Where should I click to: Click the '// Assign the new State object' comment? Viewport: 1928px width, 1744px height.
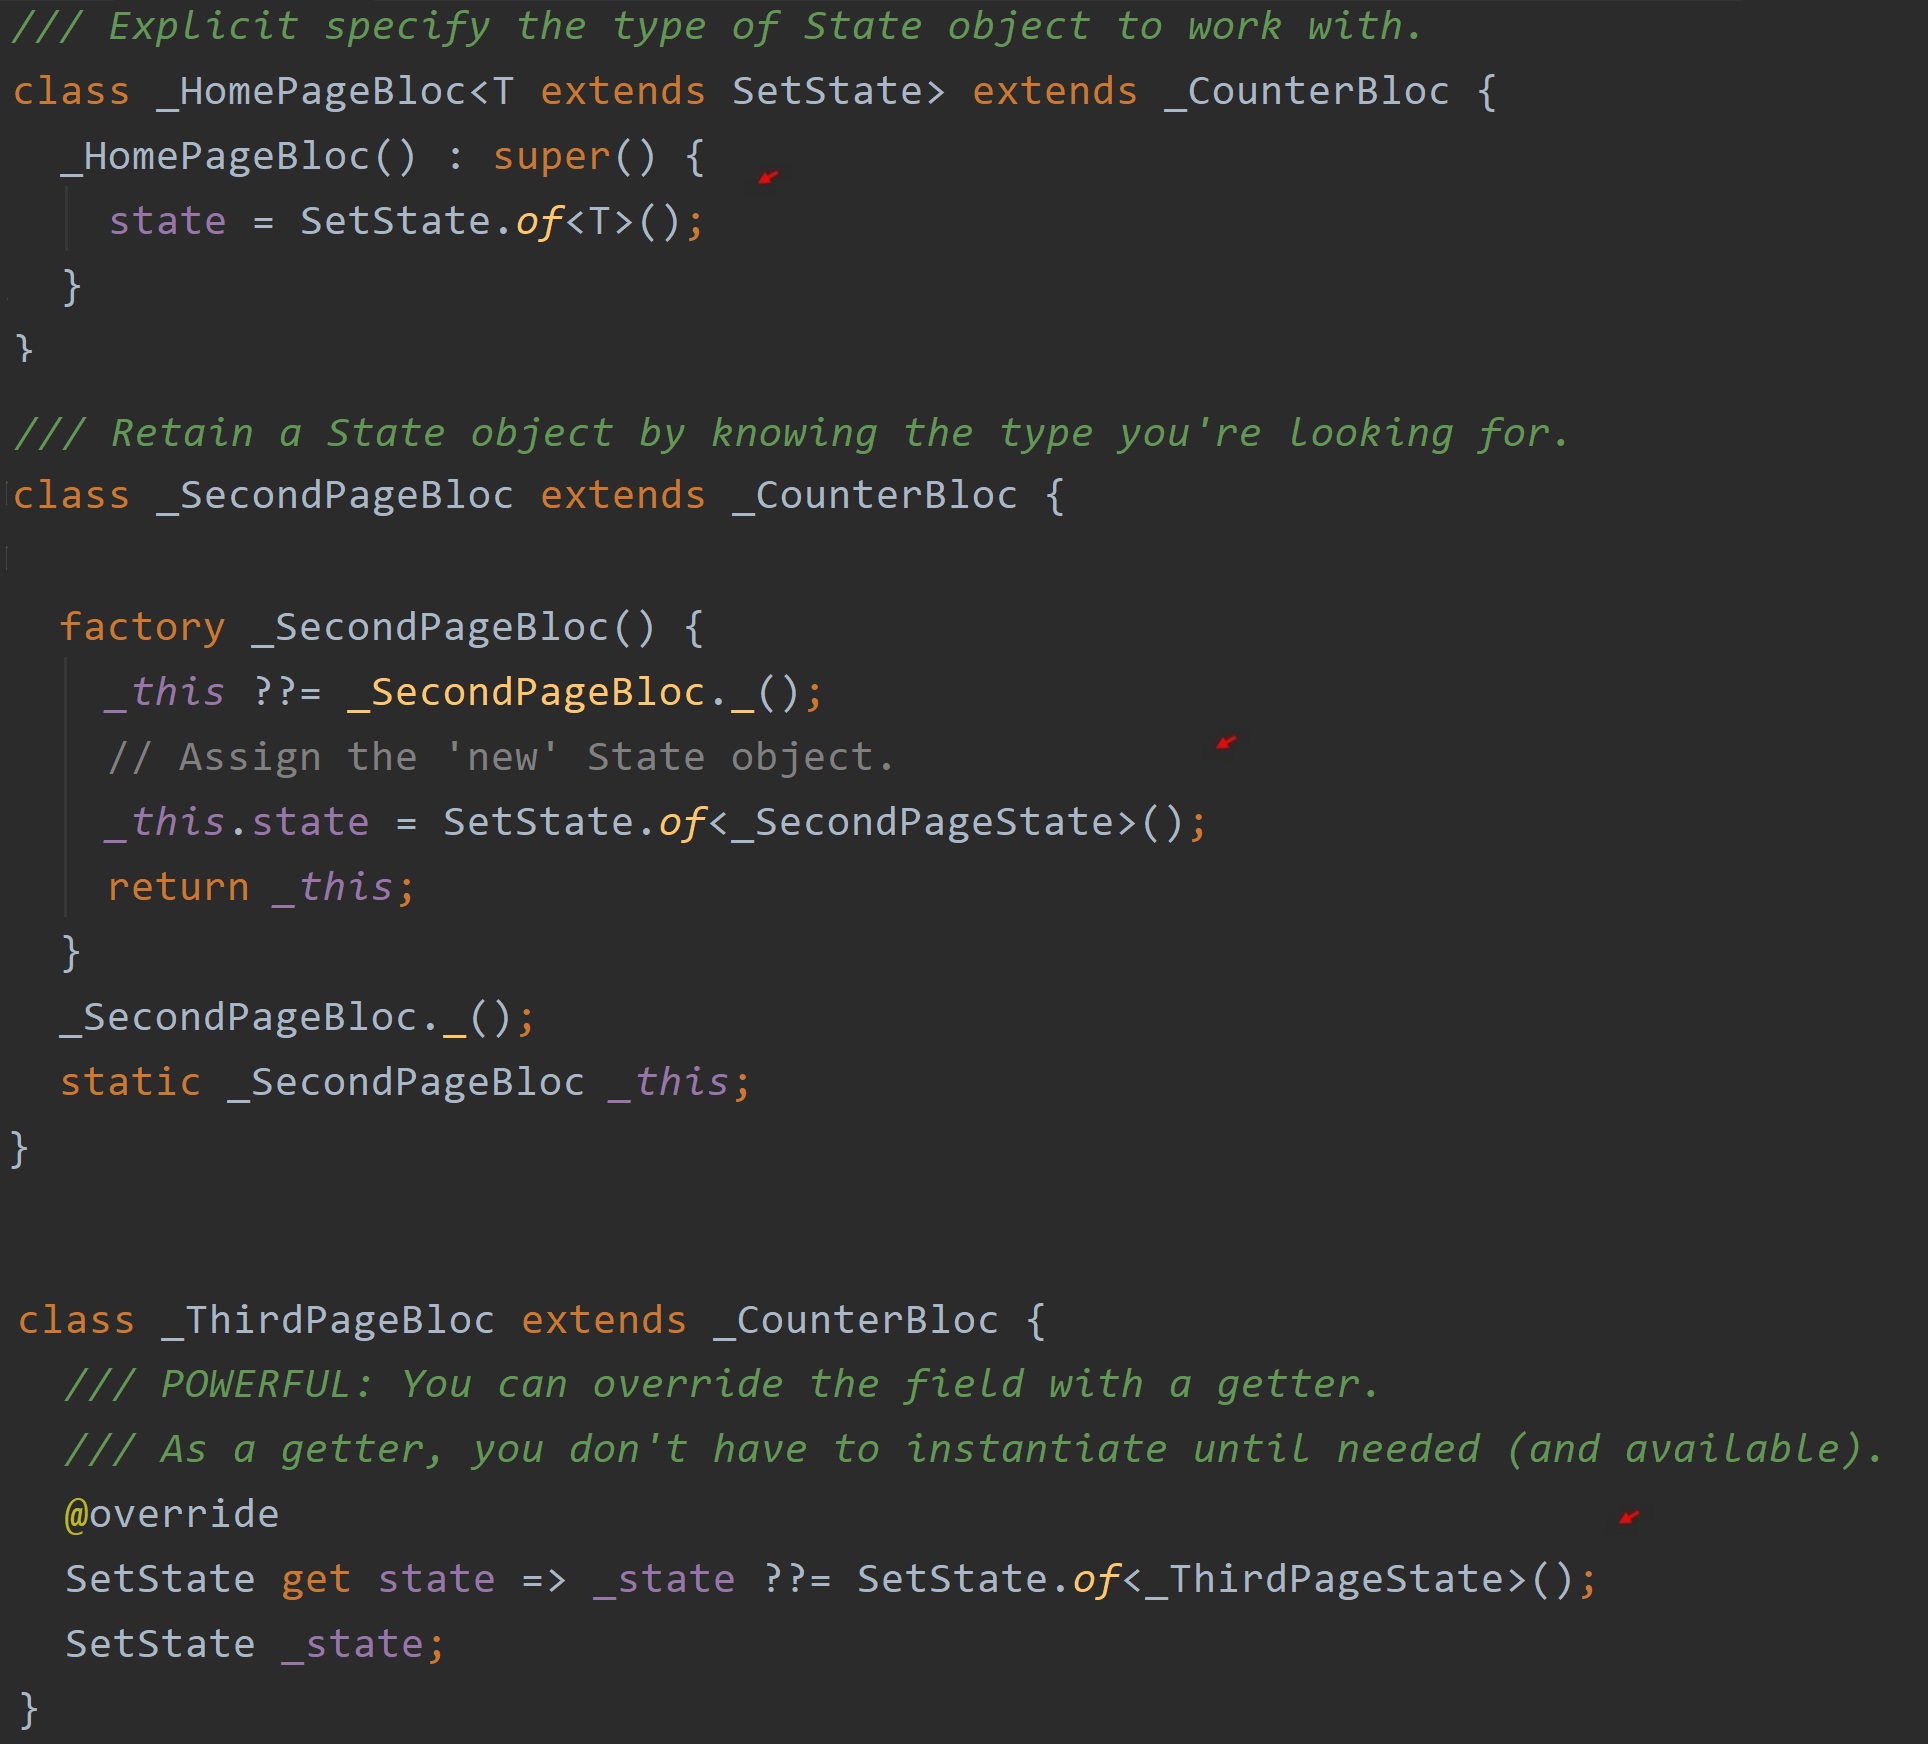point(500,757)
